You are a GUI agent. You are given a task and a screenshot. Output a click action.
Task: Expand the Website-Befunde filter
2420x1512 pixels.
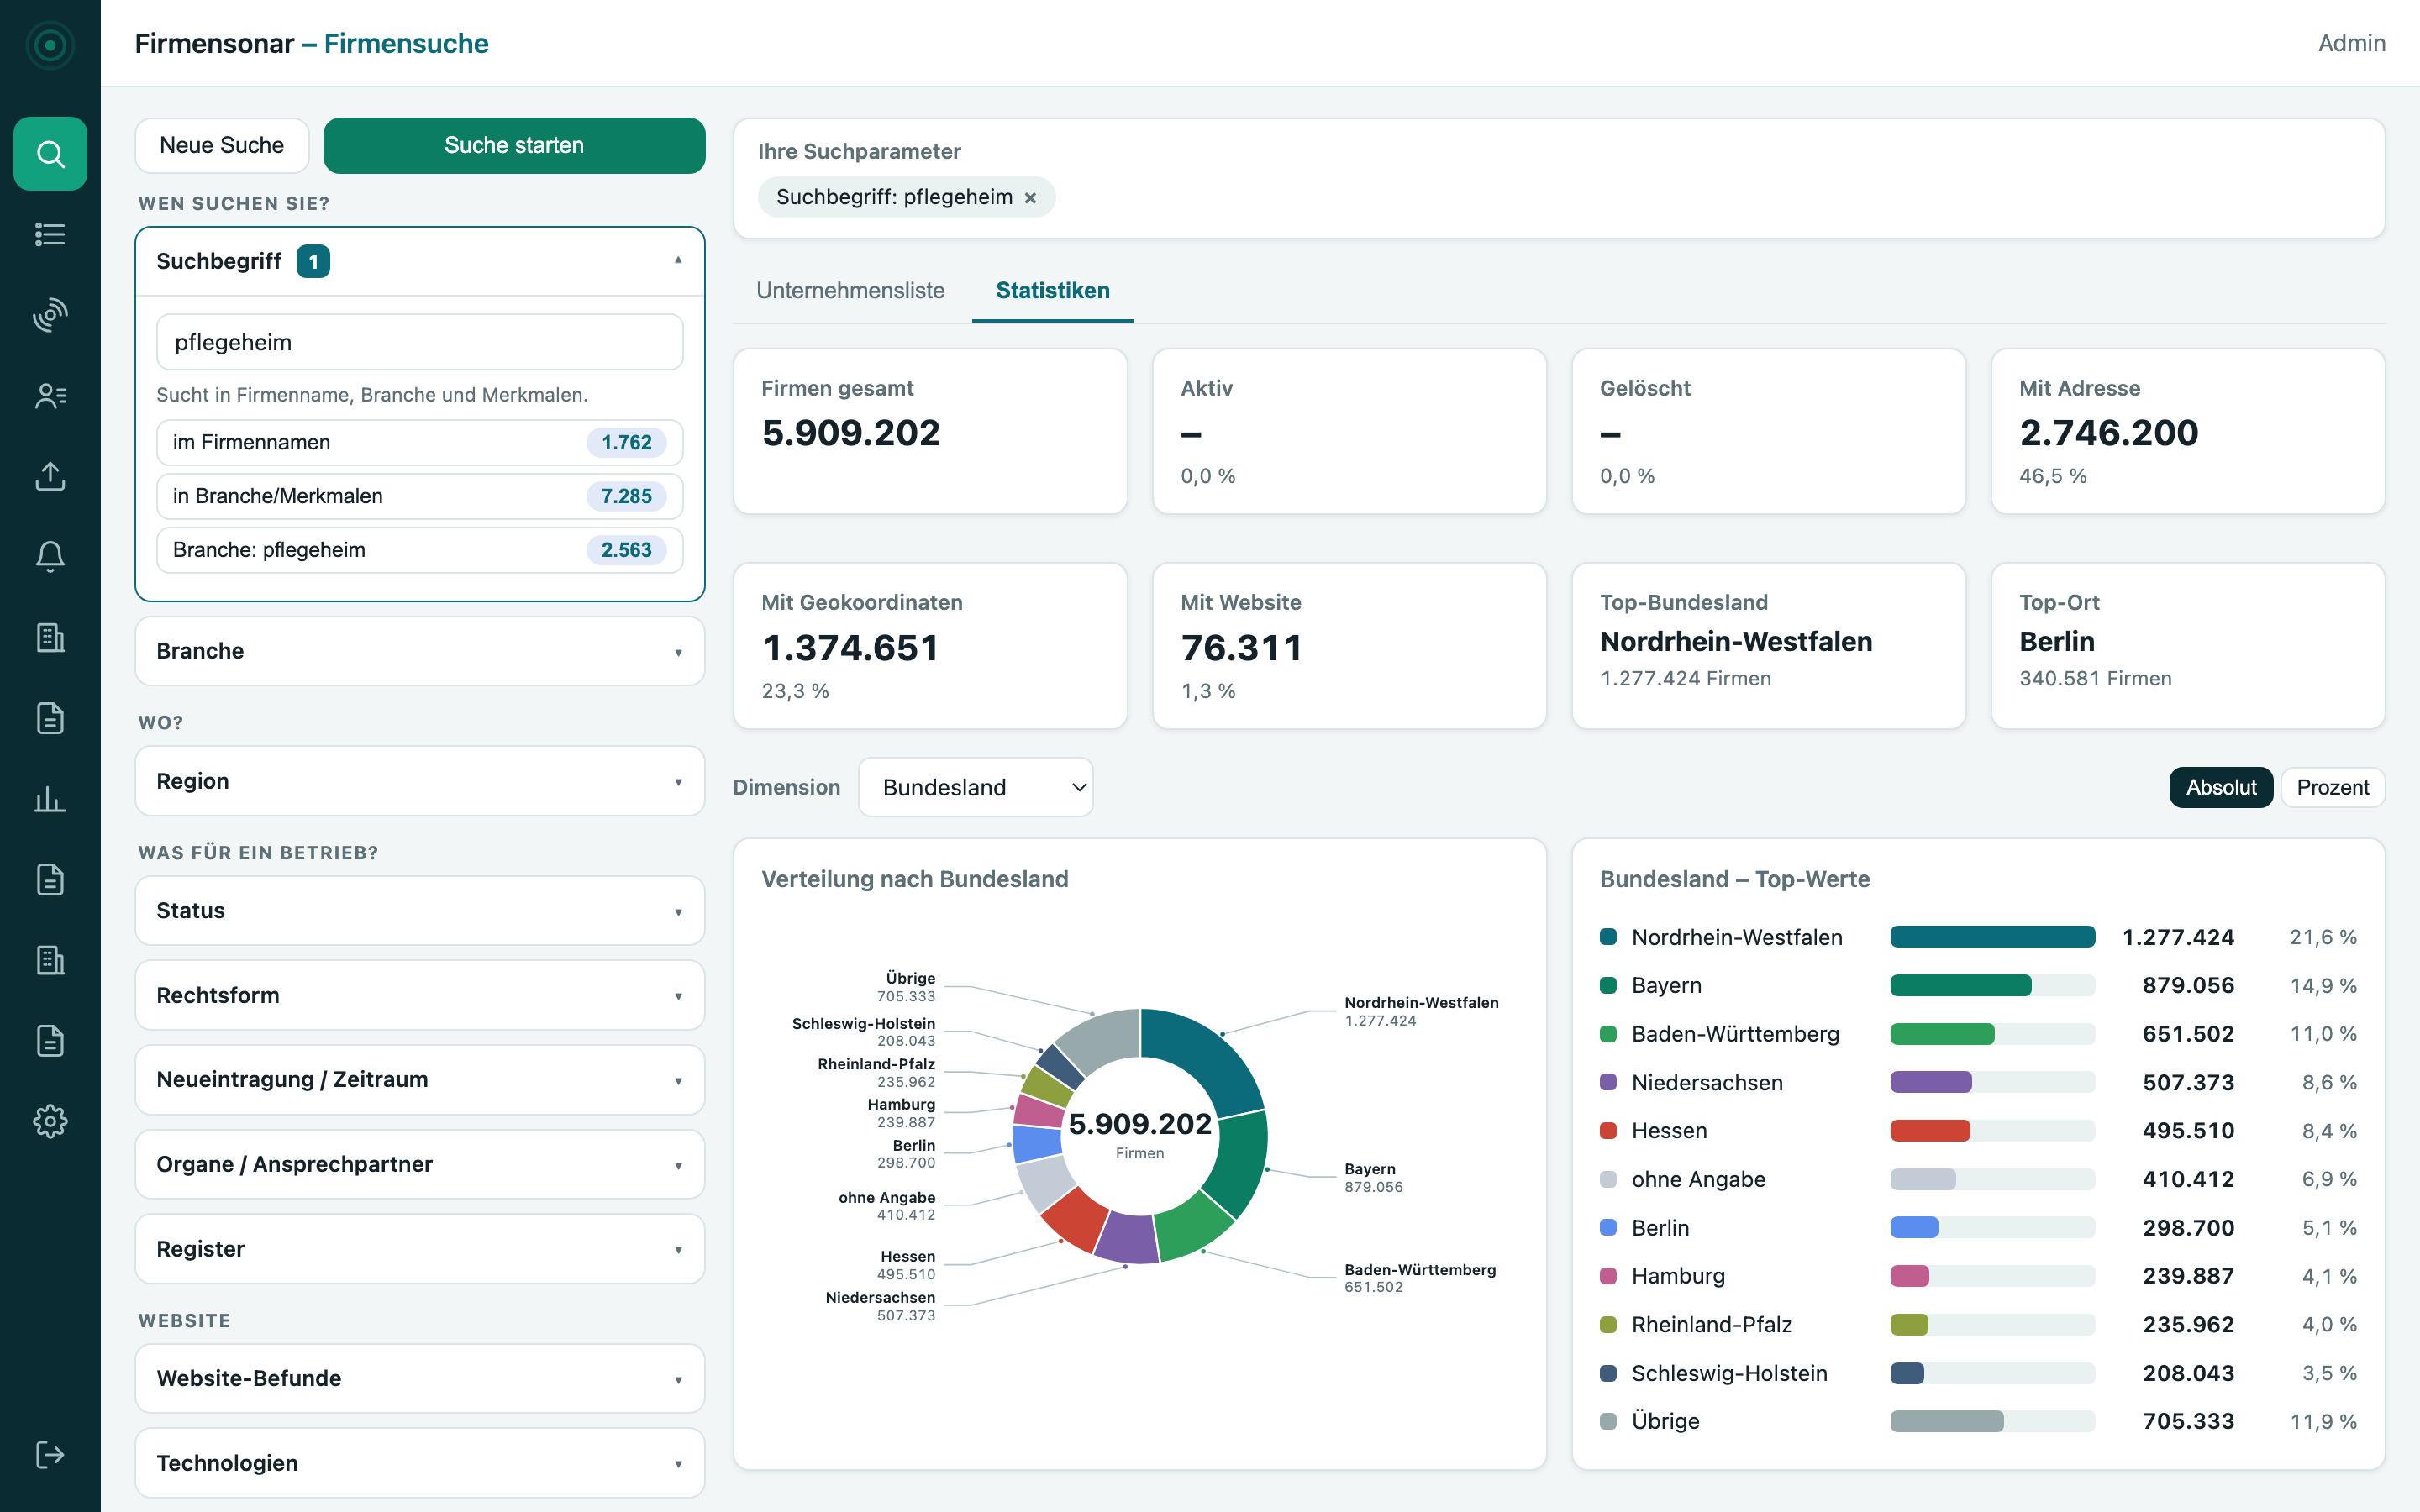pos(420,1378)
